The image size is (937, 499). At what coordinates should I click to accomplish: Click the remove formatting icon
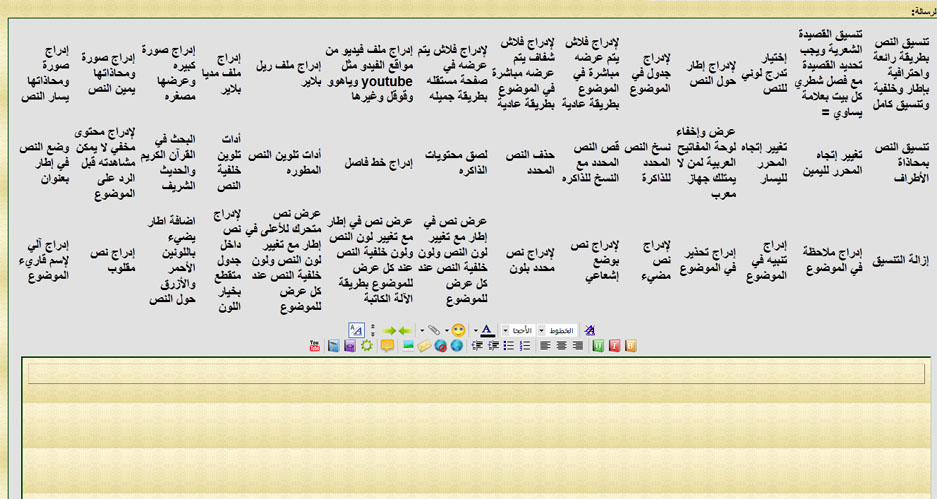tap(589, 330)
